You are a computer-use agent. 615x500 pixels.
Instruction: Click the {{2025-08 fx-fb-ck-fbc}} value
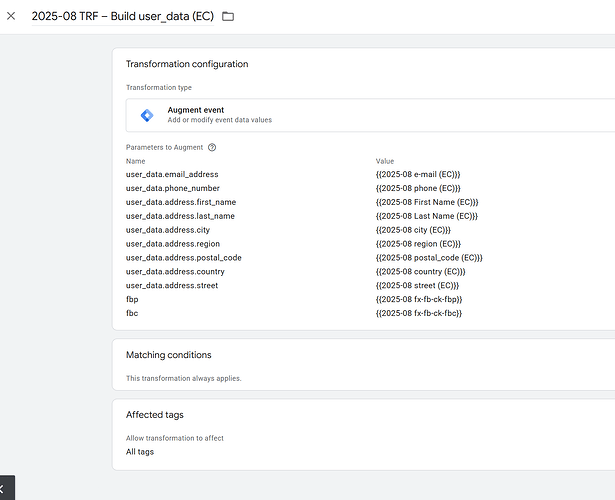419,314
